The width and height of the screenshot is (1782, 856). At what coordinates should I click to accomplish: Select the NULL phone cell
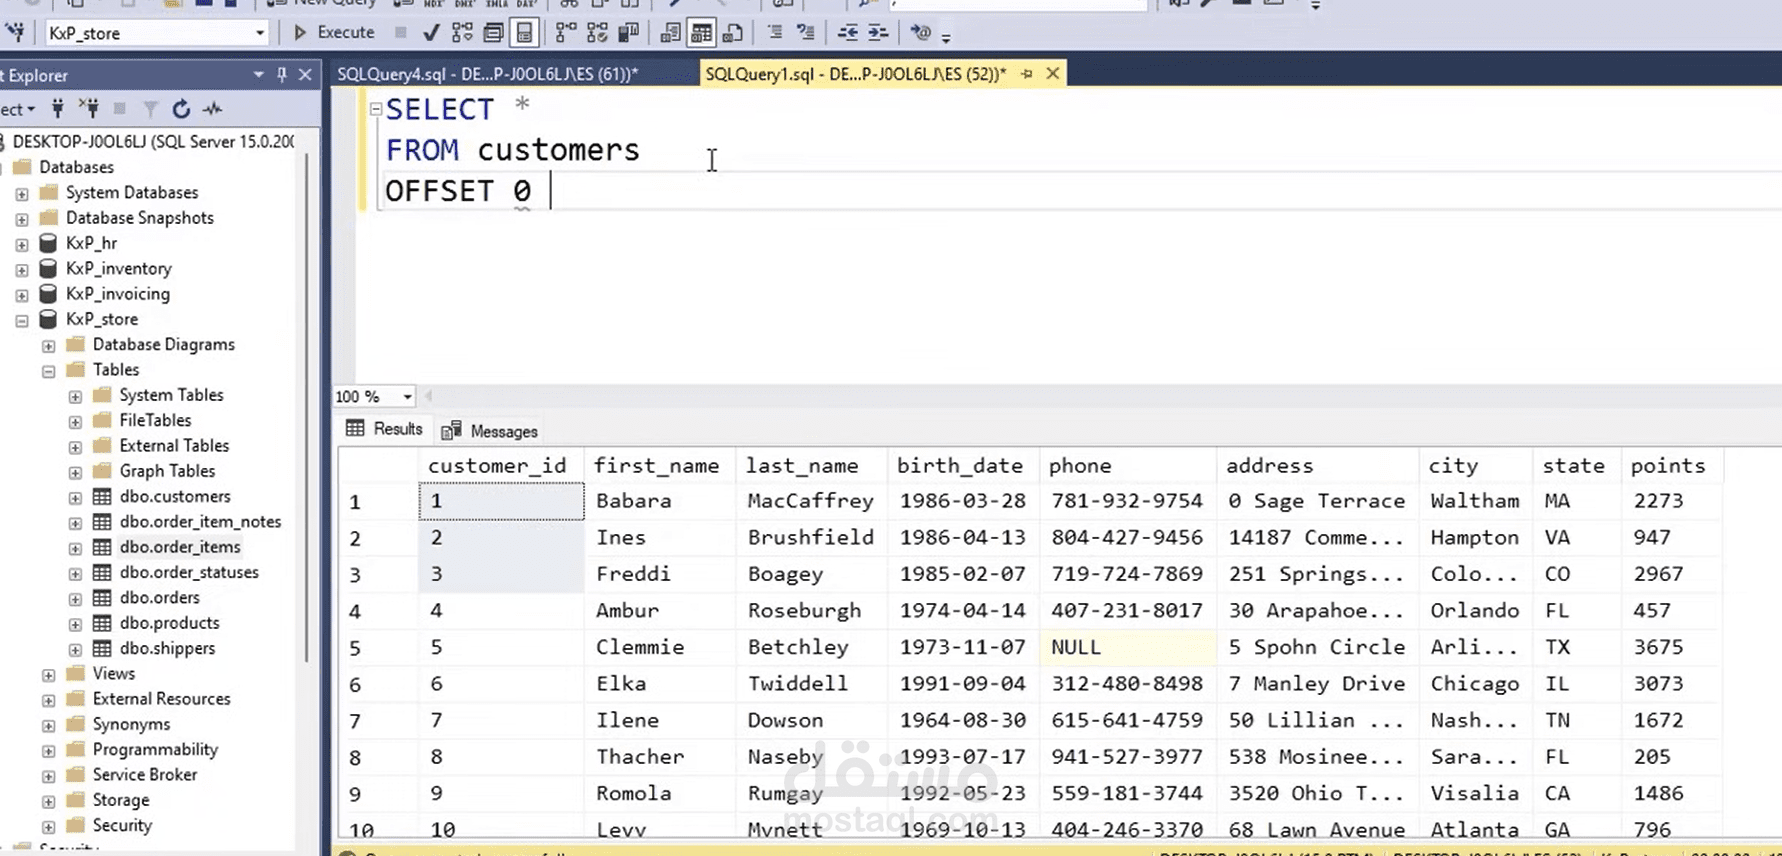(1128, 647)
